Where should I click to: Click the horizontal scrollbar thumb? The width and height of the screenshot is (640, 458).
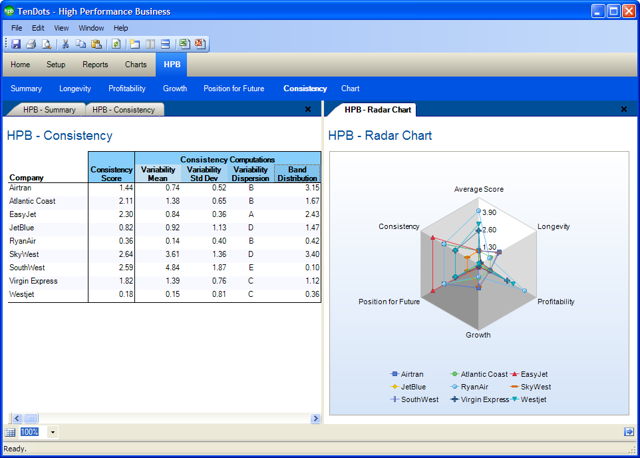(x=31, y=418)
